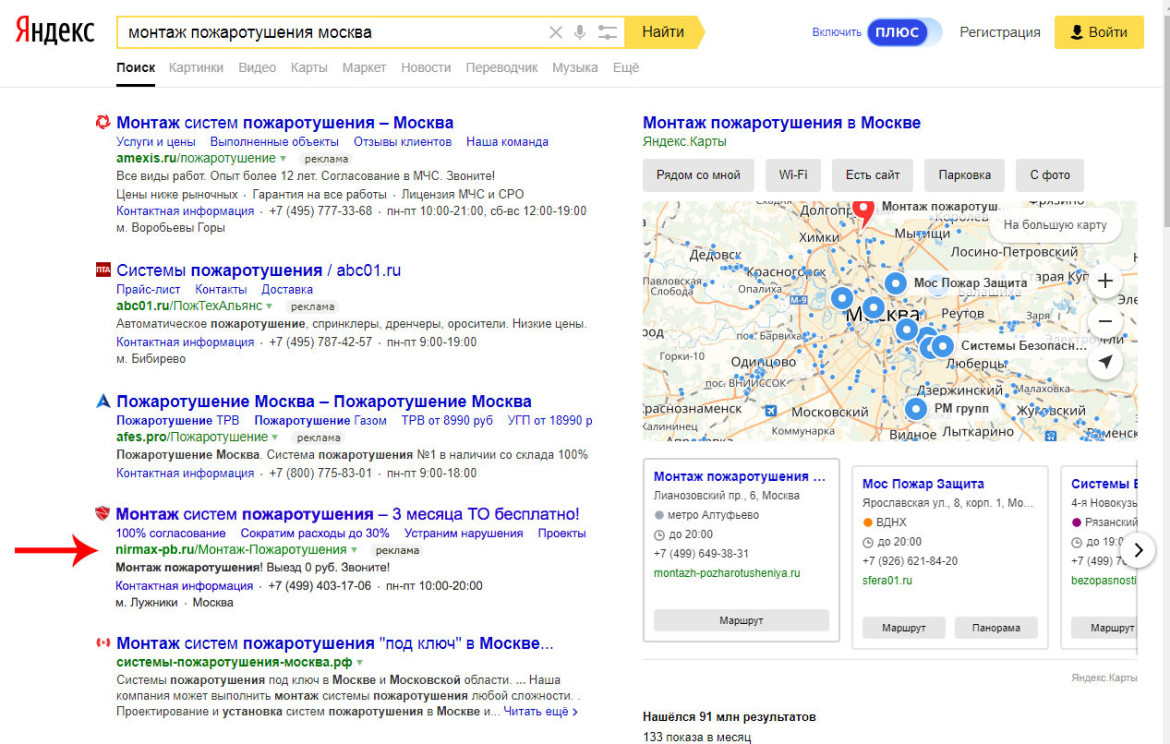This screenshot has width=1170, height=744.
Task: Click Включить link beside Плюс
Action: pyautogui.click(x=836, y=32)
